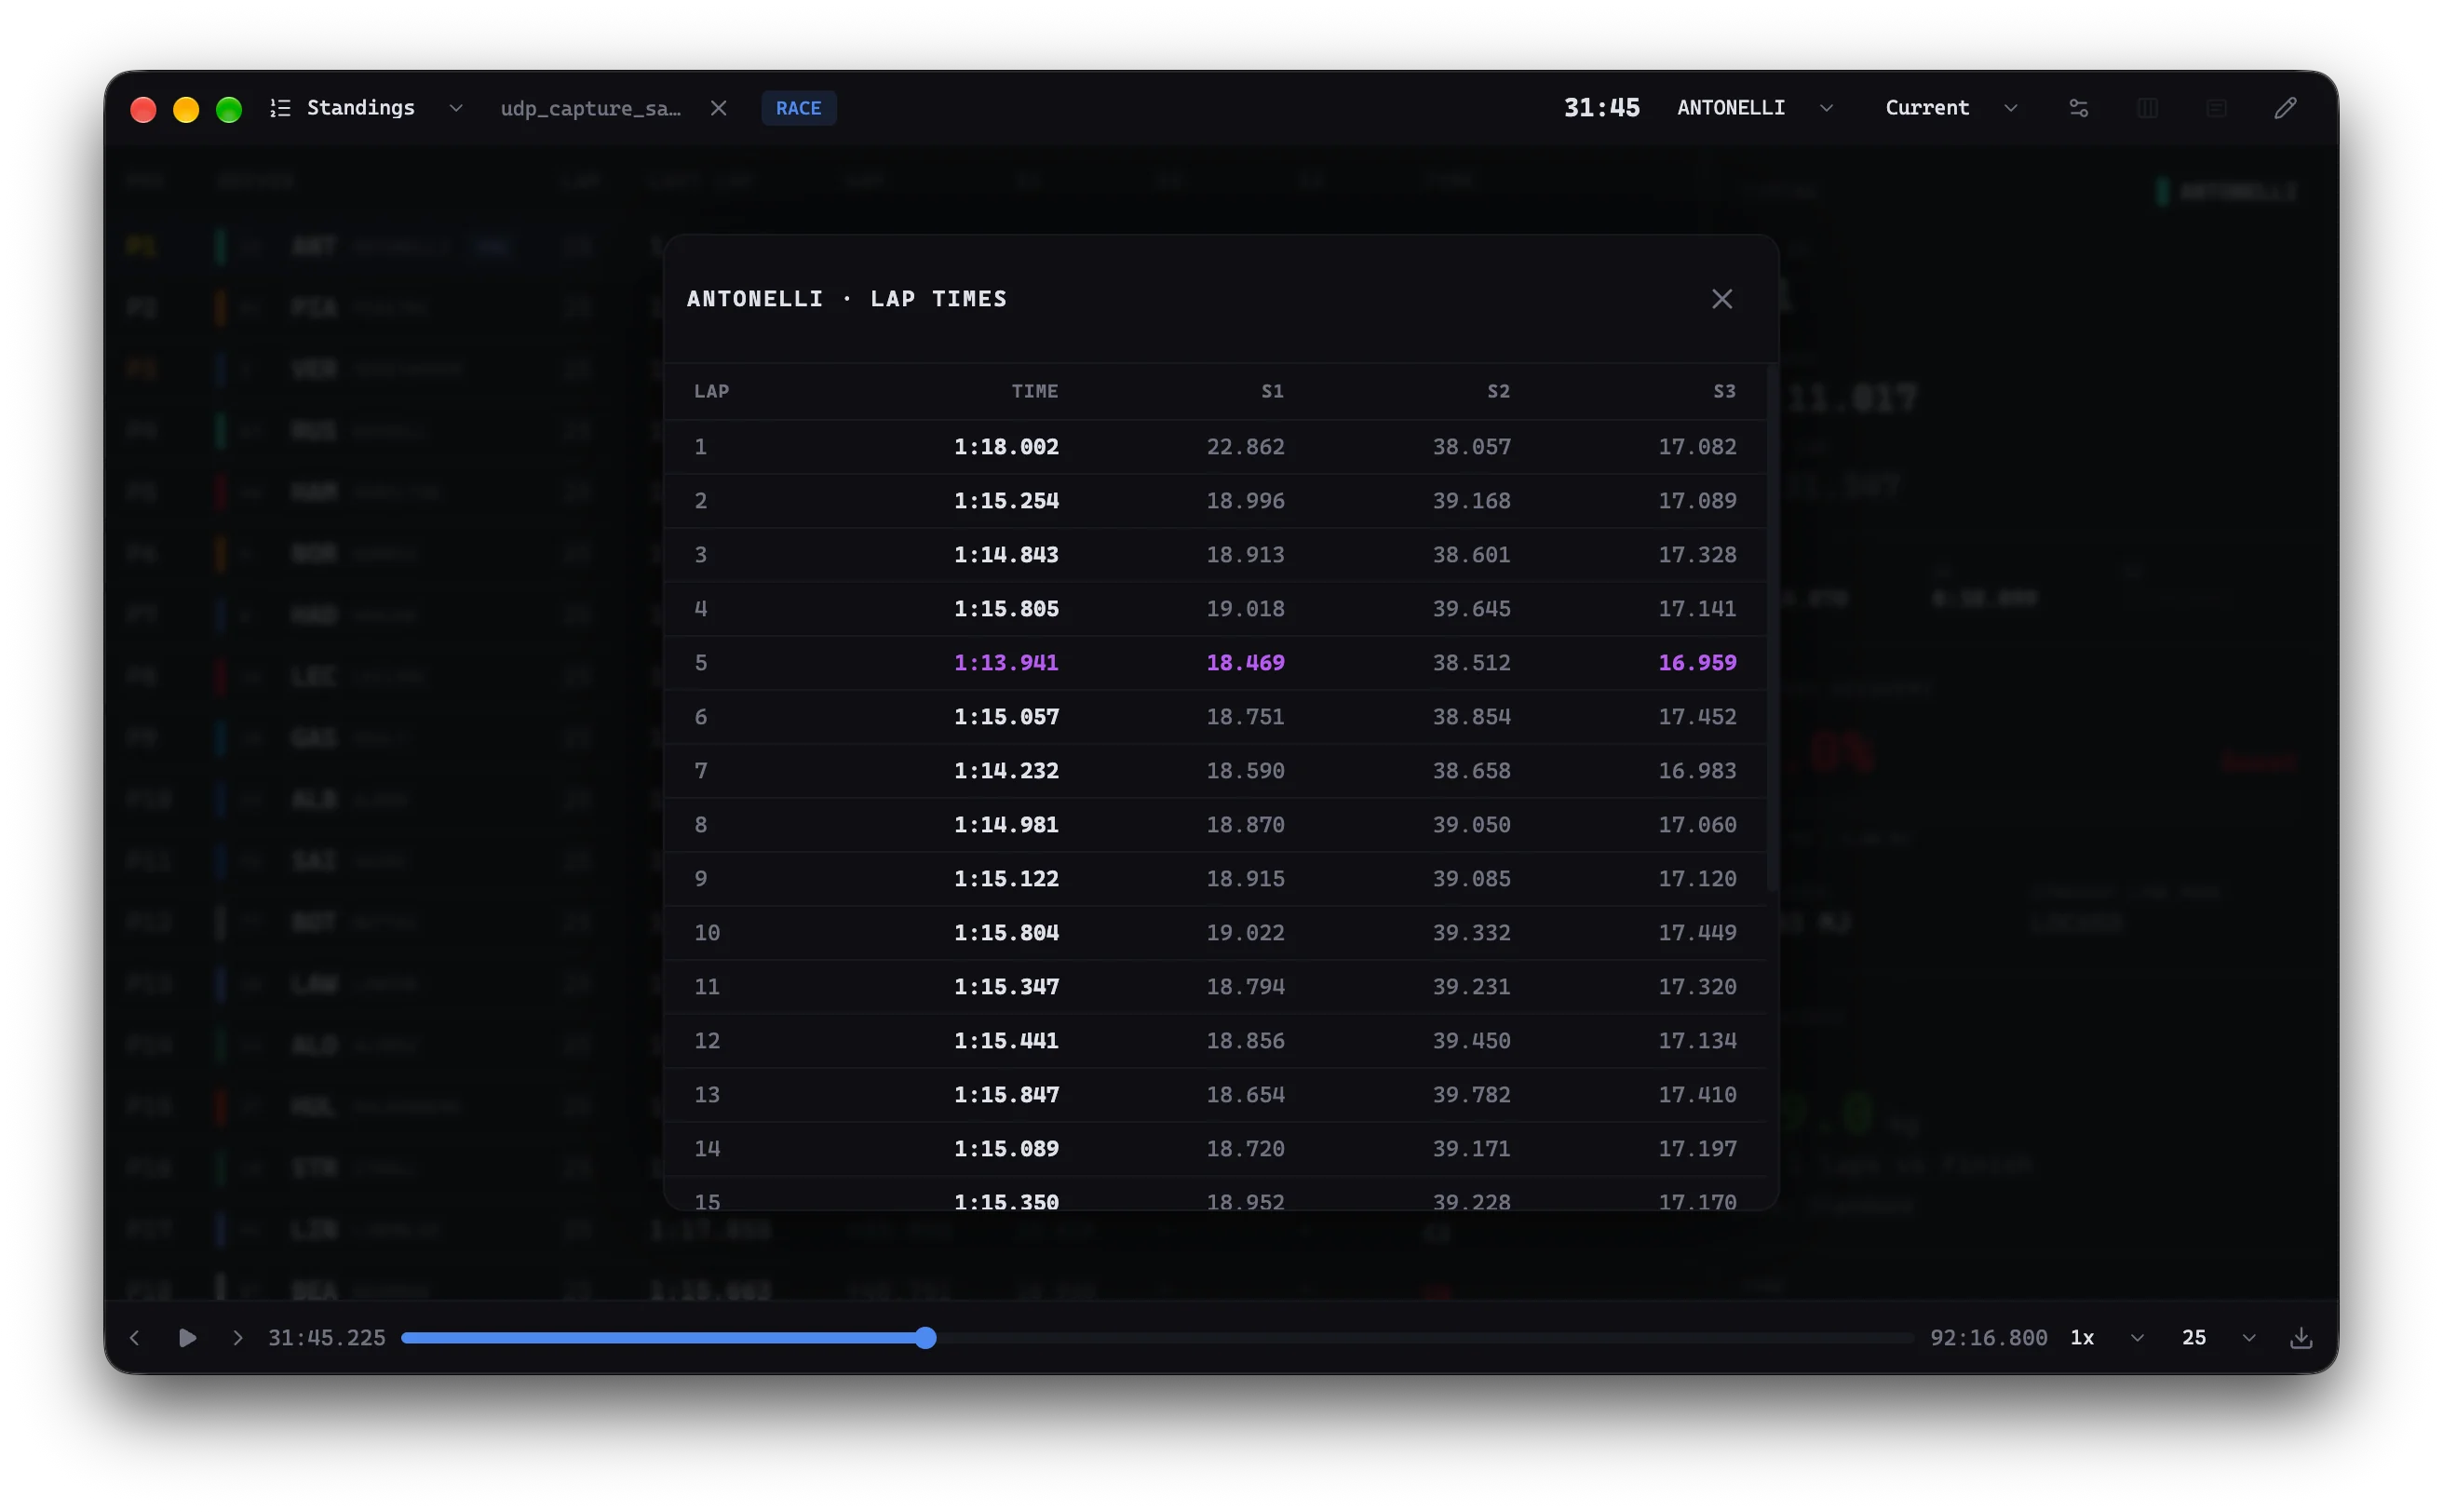This screenshot has width=2443, height=1512.
Task: Step back with previous frame arrow
Action: click(135, 1338)
